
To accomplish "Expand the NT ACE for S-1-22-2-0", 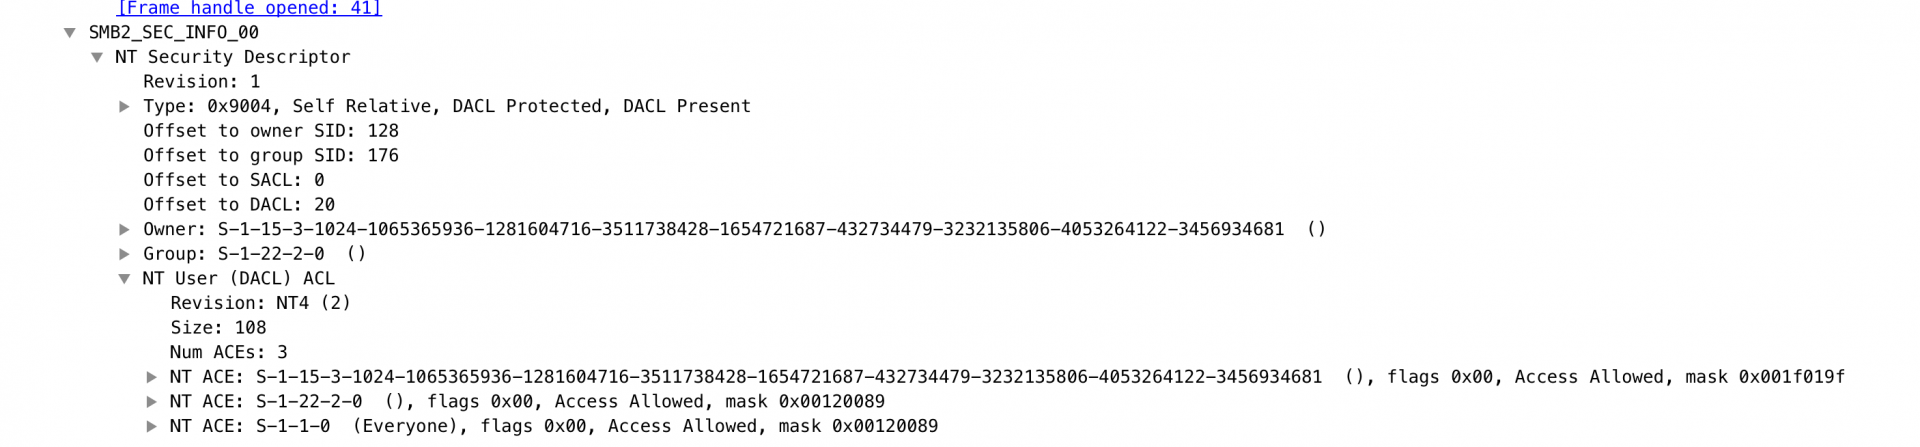I will 151,402.
